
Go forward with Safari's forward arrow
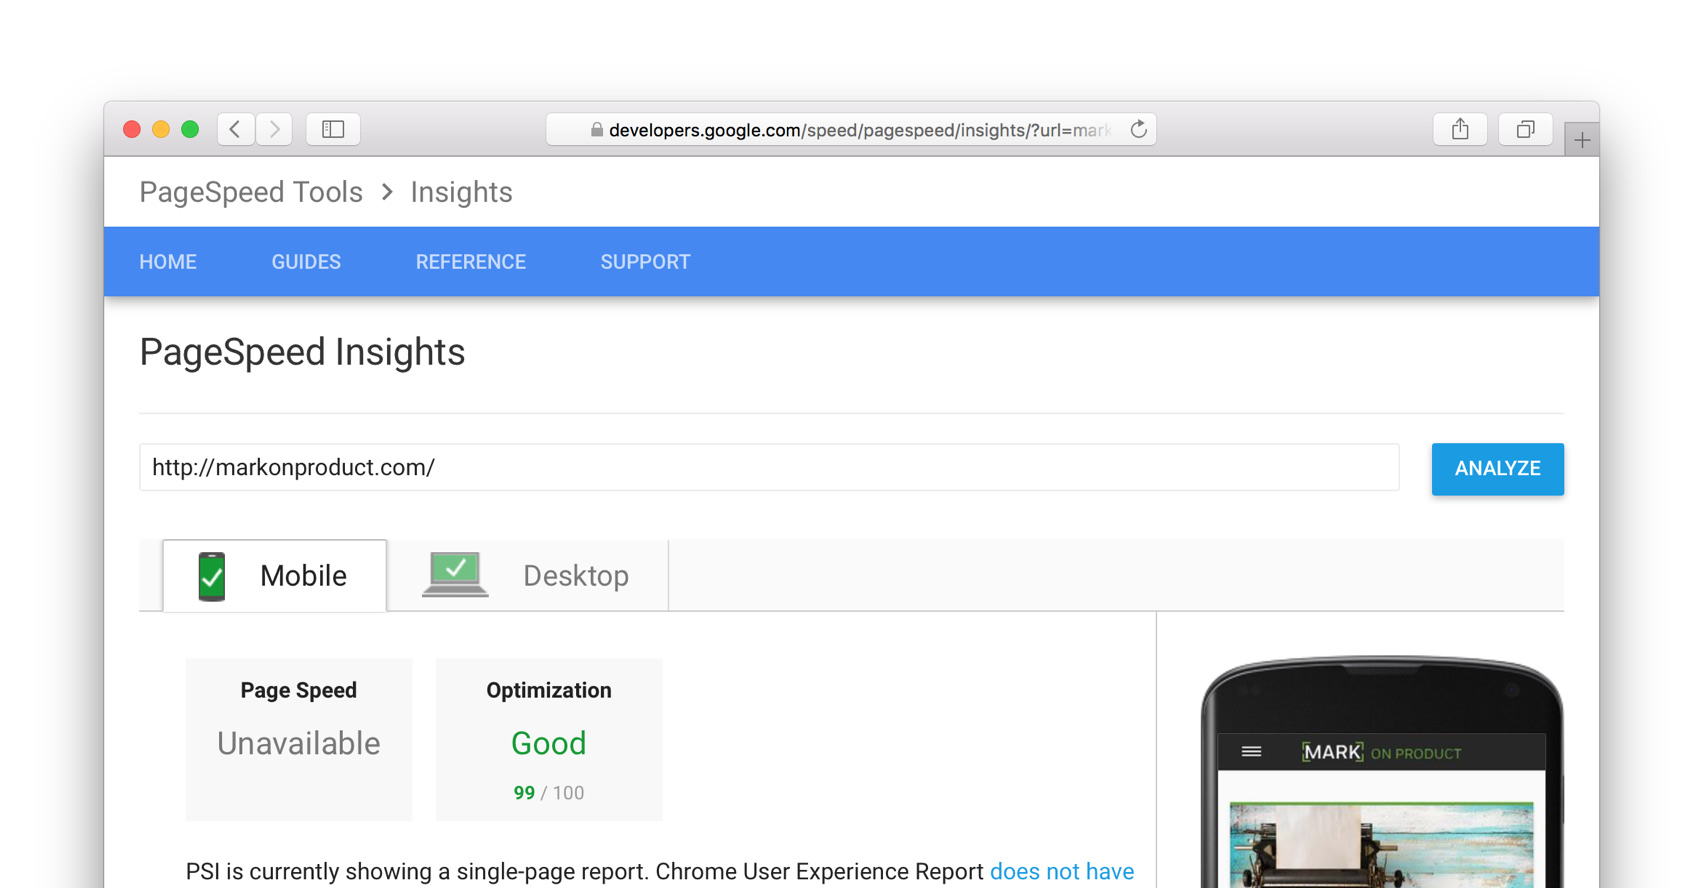274,129
